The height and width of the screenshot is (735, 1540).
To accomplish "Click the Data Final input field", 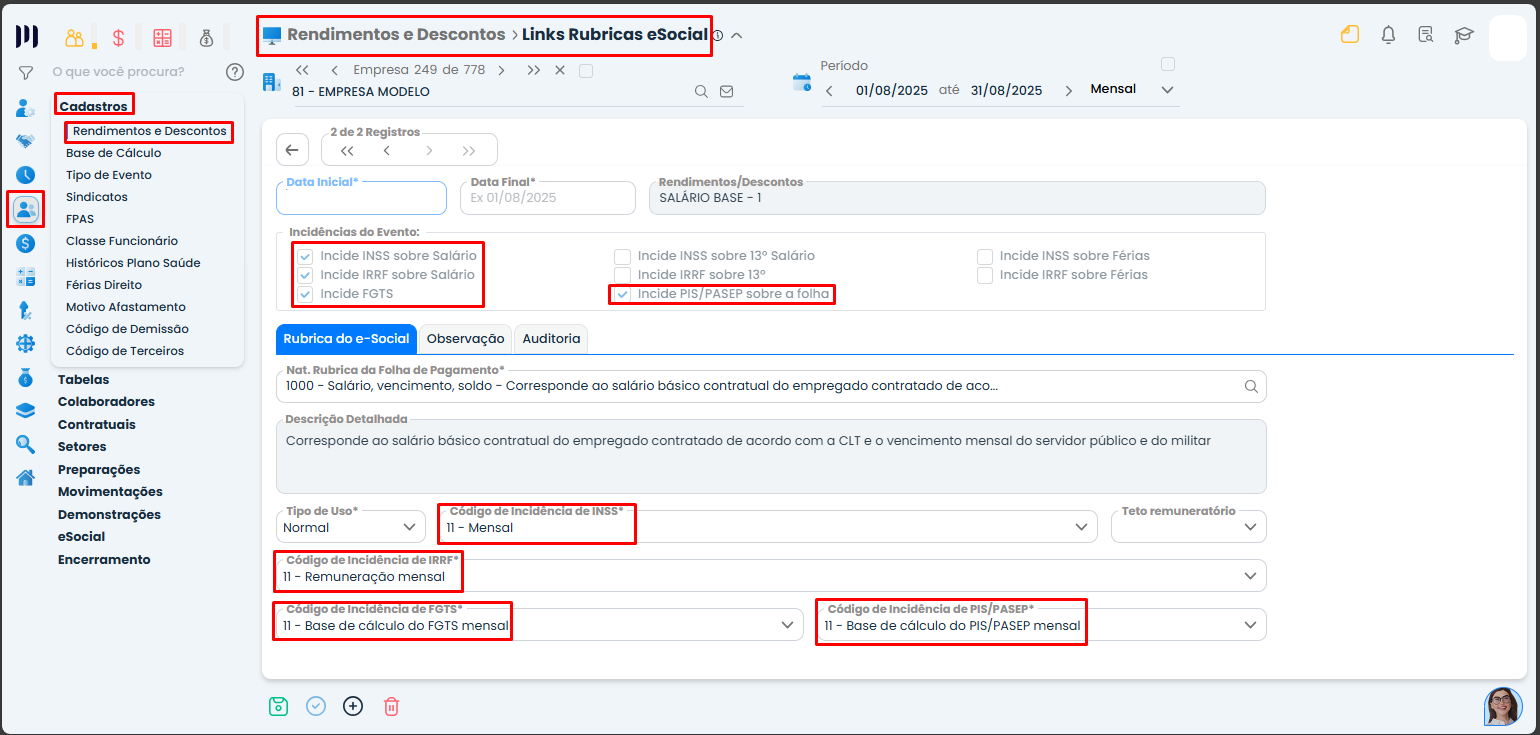I will click(548, 198).
